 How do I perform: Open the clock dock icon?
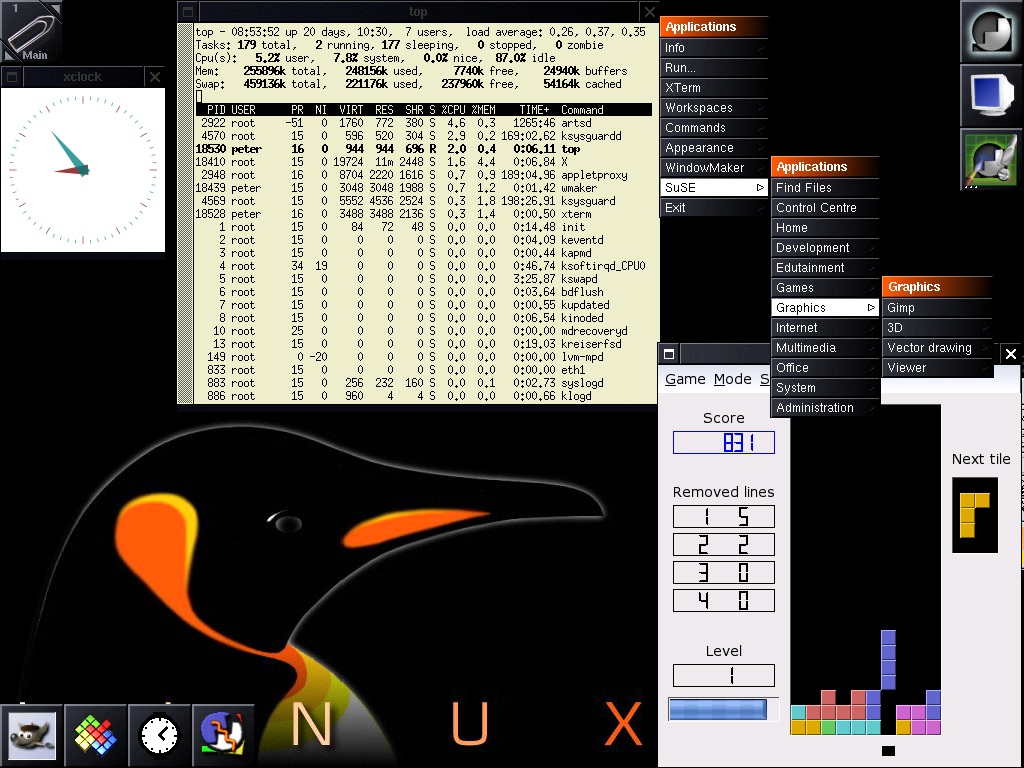coord(159,735)
